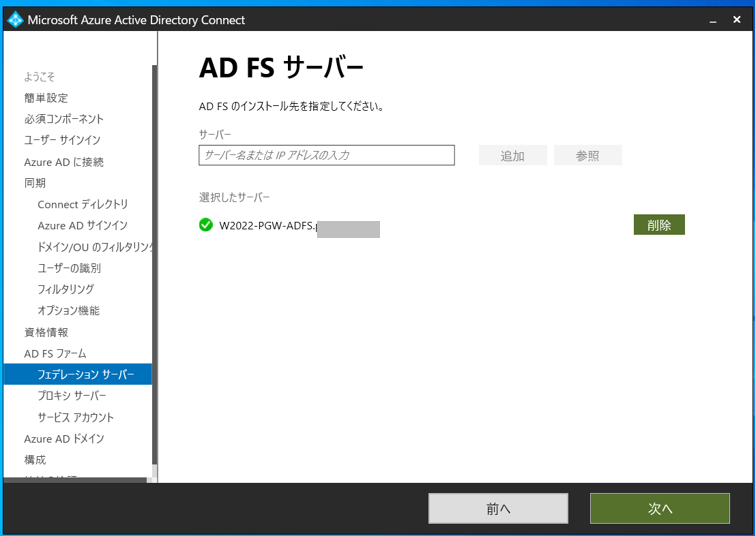Proceed with the 次へ button

660,508
